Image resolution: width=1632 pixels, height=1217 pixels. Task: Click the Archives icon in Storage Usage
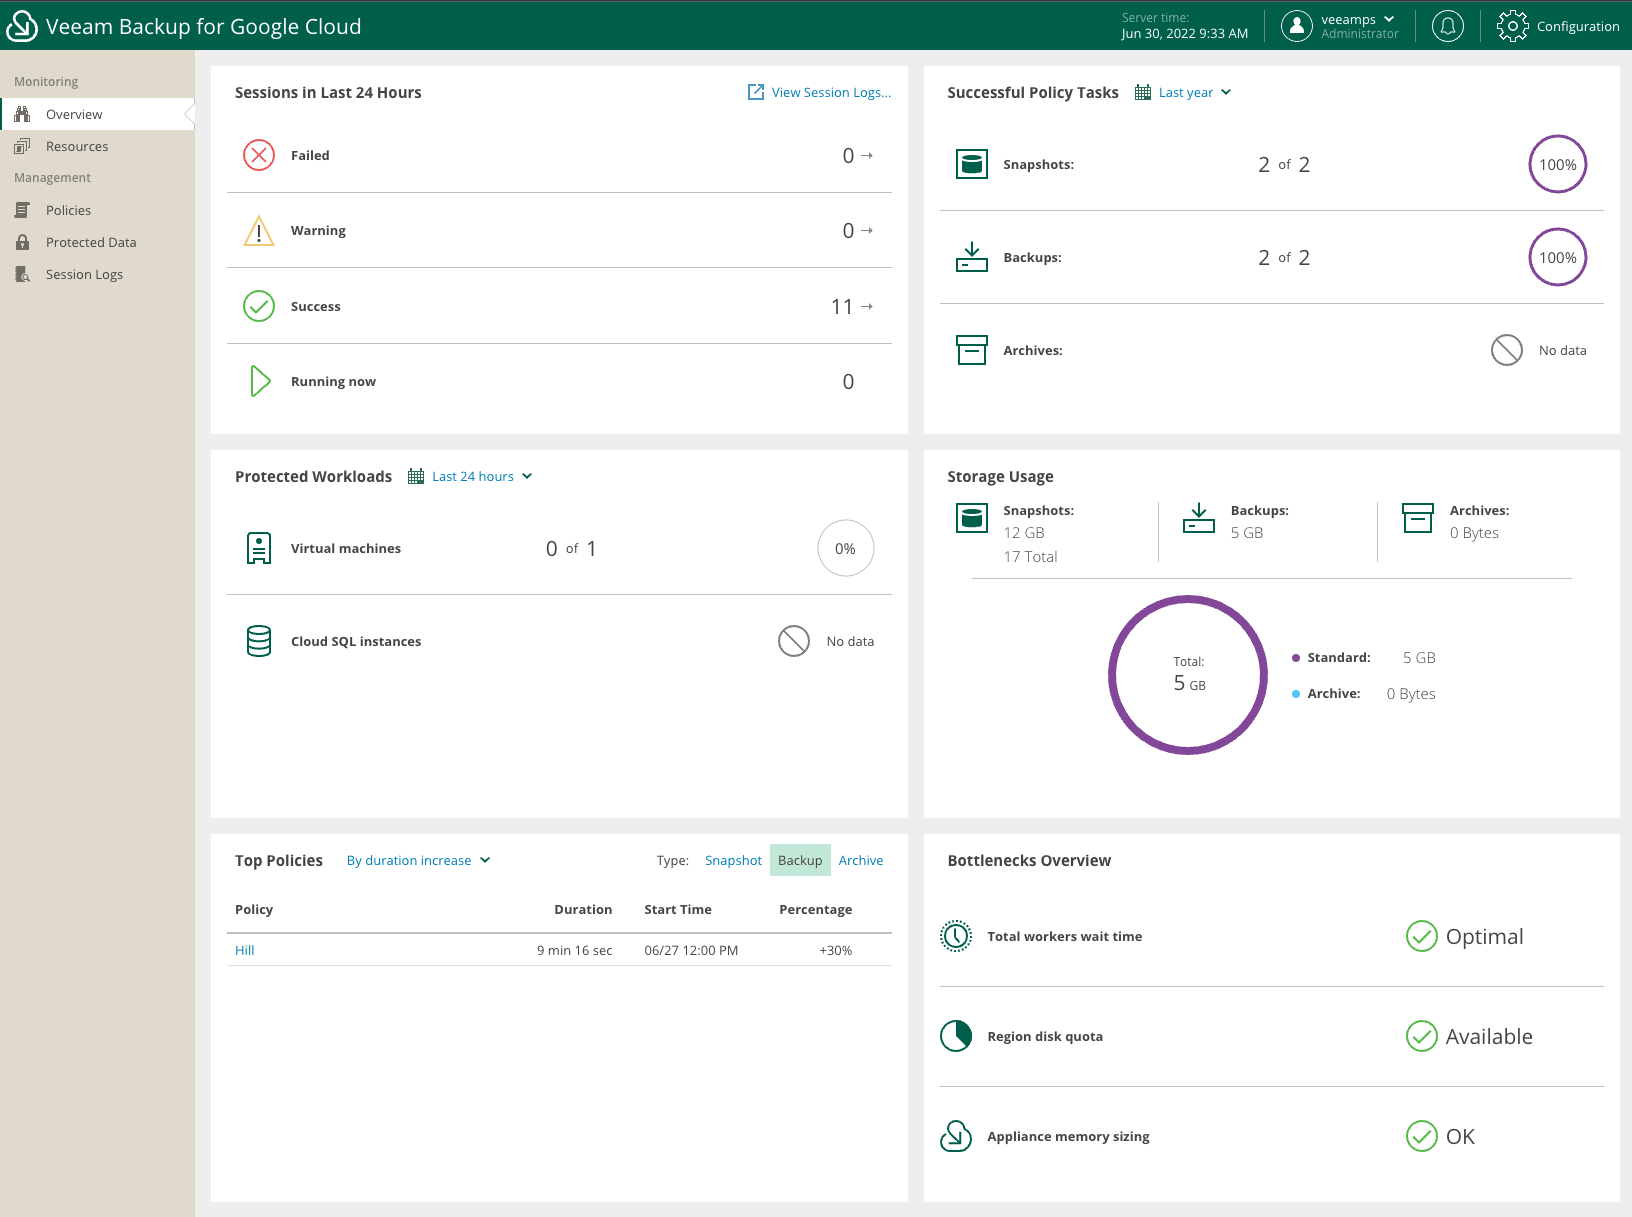(x=1417, y=518)
